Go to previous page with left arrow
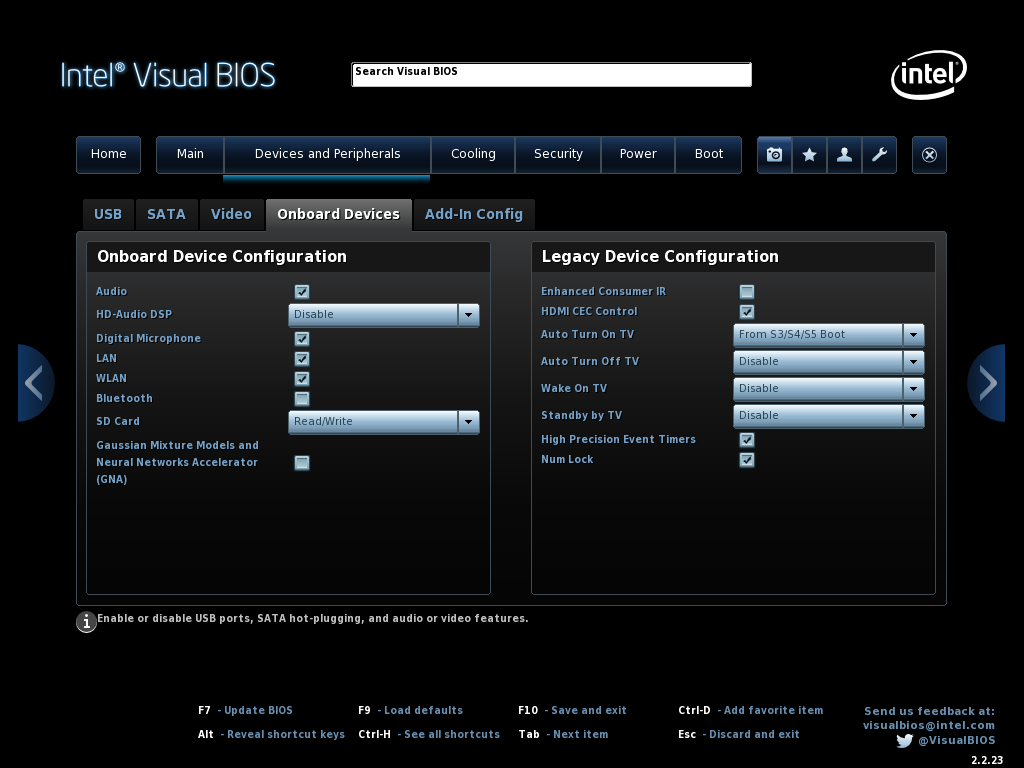This screenshot has width=1024, height=768. pyautogui.click(x=35, y=383)
